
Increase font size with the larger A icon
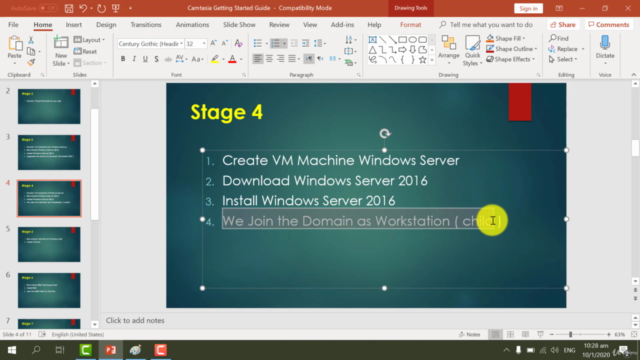point(213,43)
